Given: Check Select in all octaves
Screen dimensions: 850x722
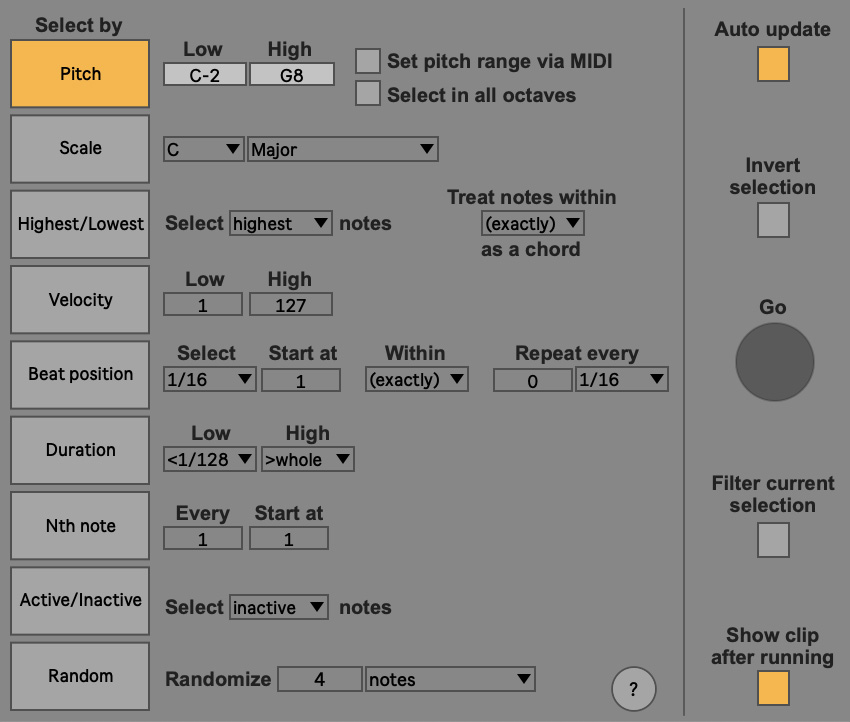Looking at the screenshot, I should pos(369,94).
